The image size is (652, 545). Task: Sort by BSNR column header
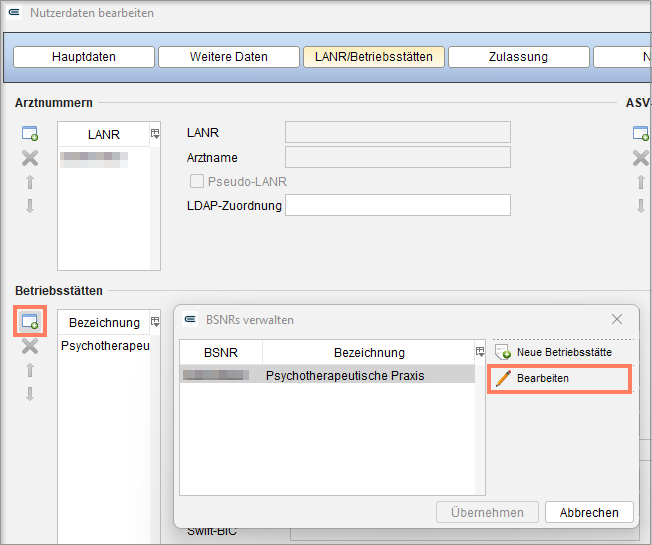tap(221, 353)
